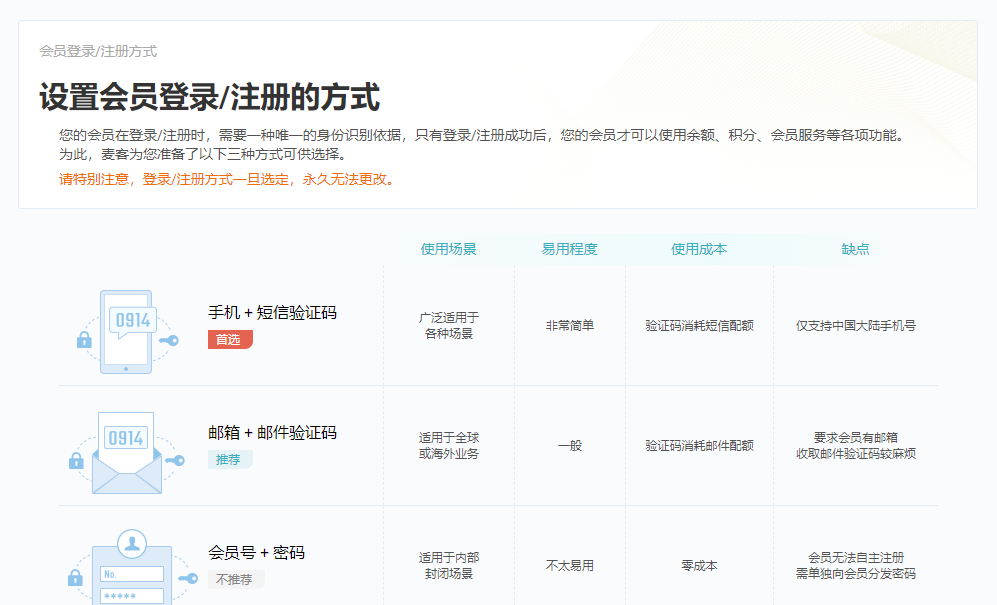The image size is (997, 605).
Task: Click the 使用成本 column header
Action: tap(699, 249)
